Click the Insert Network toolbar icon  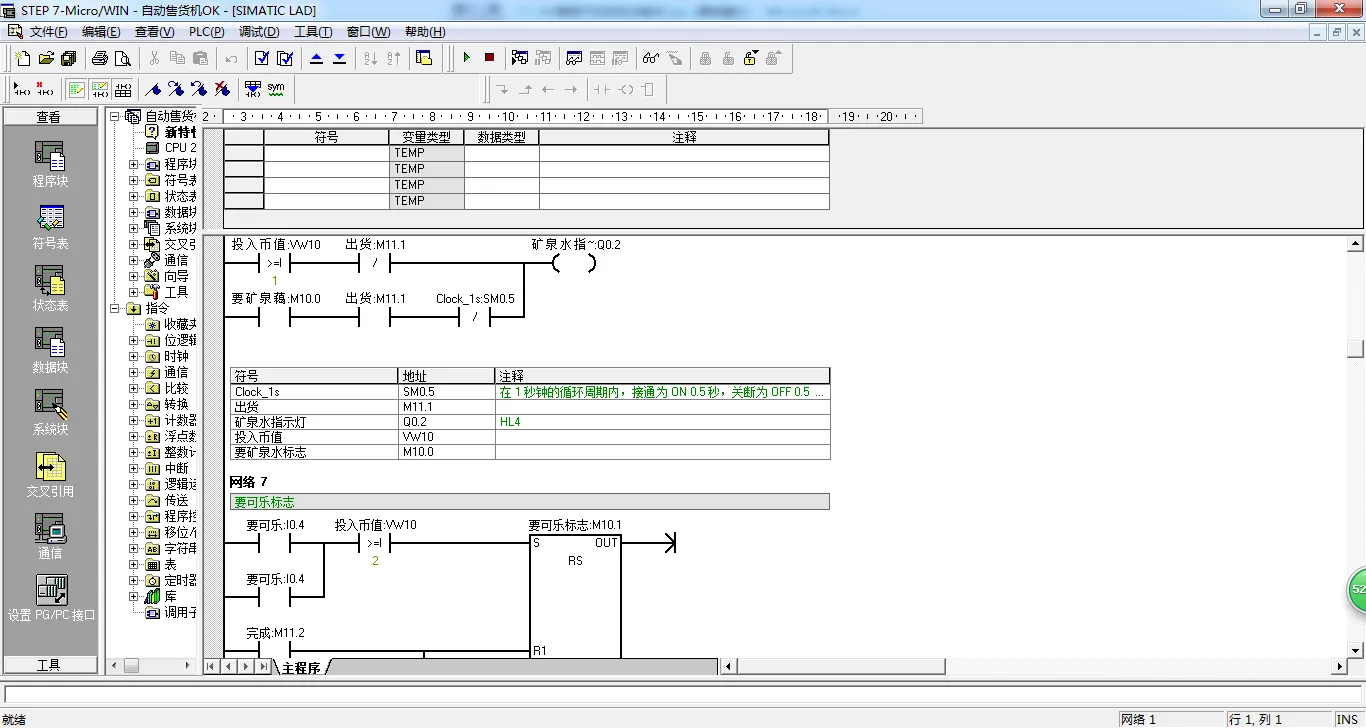(21, 89)
